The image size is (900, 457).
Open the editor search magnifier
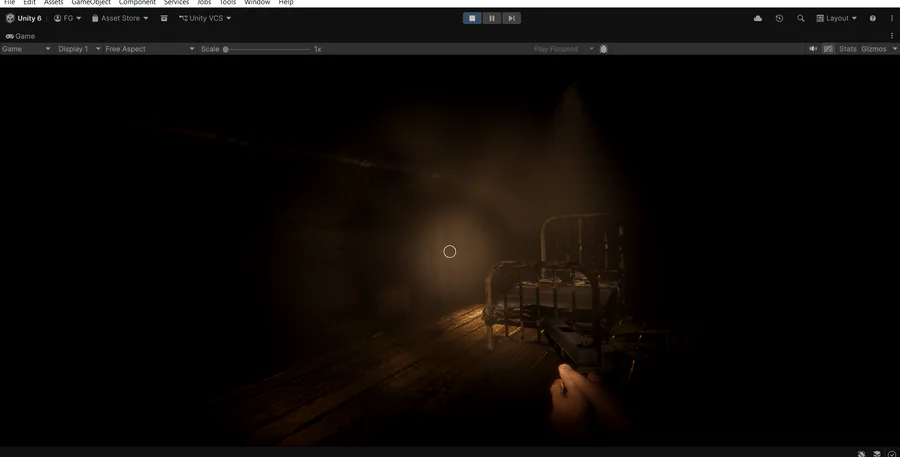point(800,18)
